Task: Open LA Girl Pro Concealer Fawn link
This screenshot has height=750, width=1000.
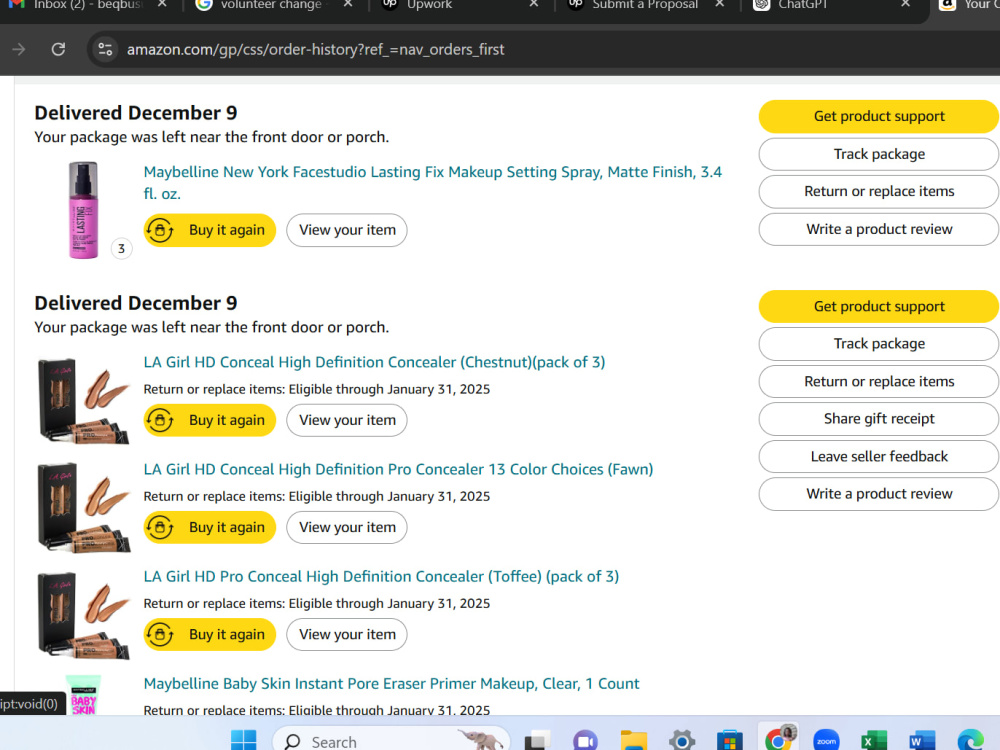Action: tap(398, 469)
